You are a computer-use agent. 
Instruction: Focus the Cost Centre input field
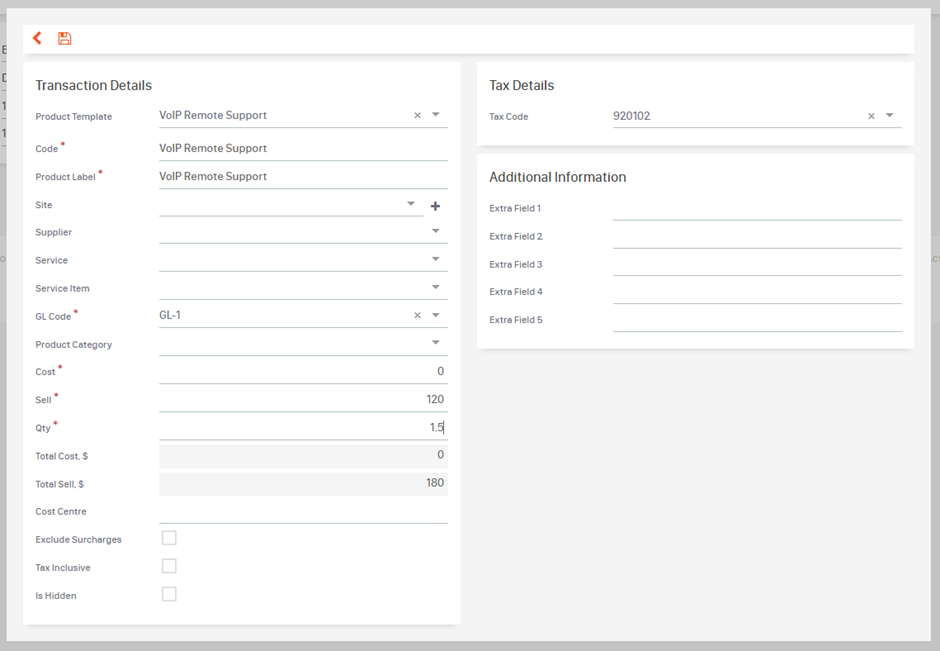303,511
